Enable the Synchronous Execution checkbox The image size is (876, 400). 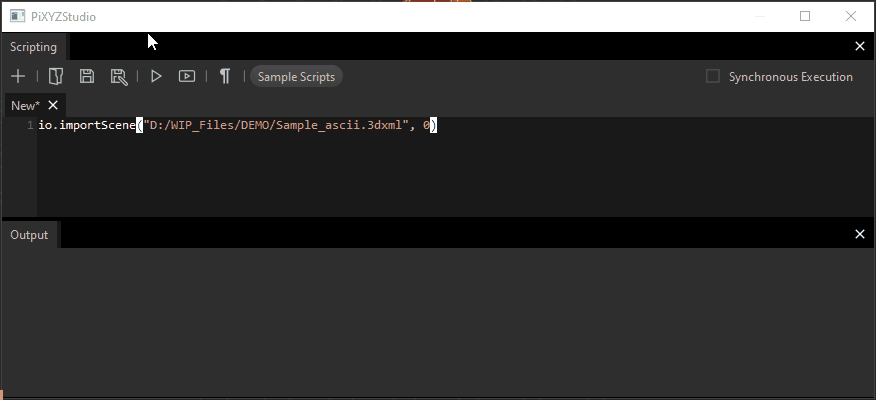coord(713,76)
